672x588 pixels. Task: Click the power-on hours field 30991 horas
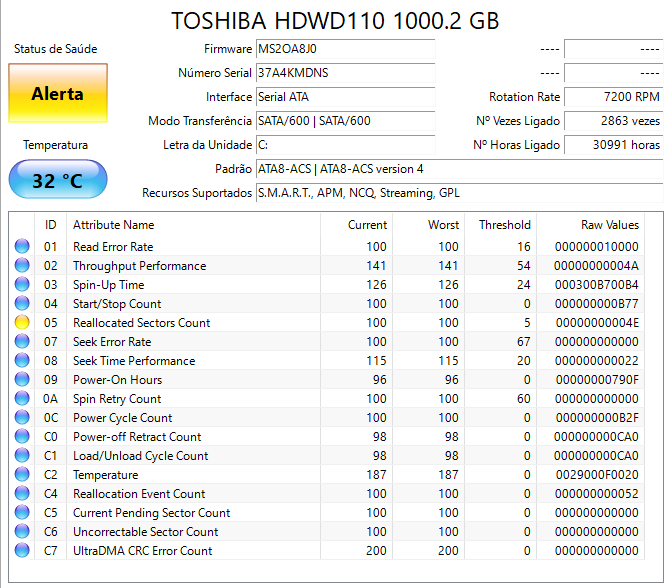coord(614,145)
